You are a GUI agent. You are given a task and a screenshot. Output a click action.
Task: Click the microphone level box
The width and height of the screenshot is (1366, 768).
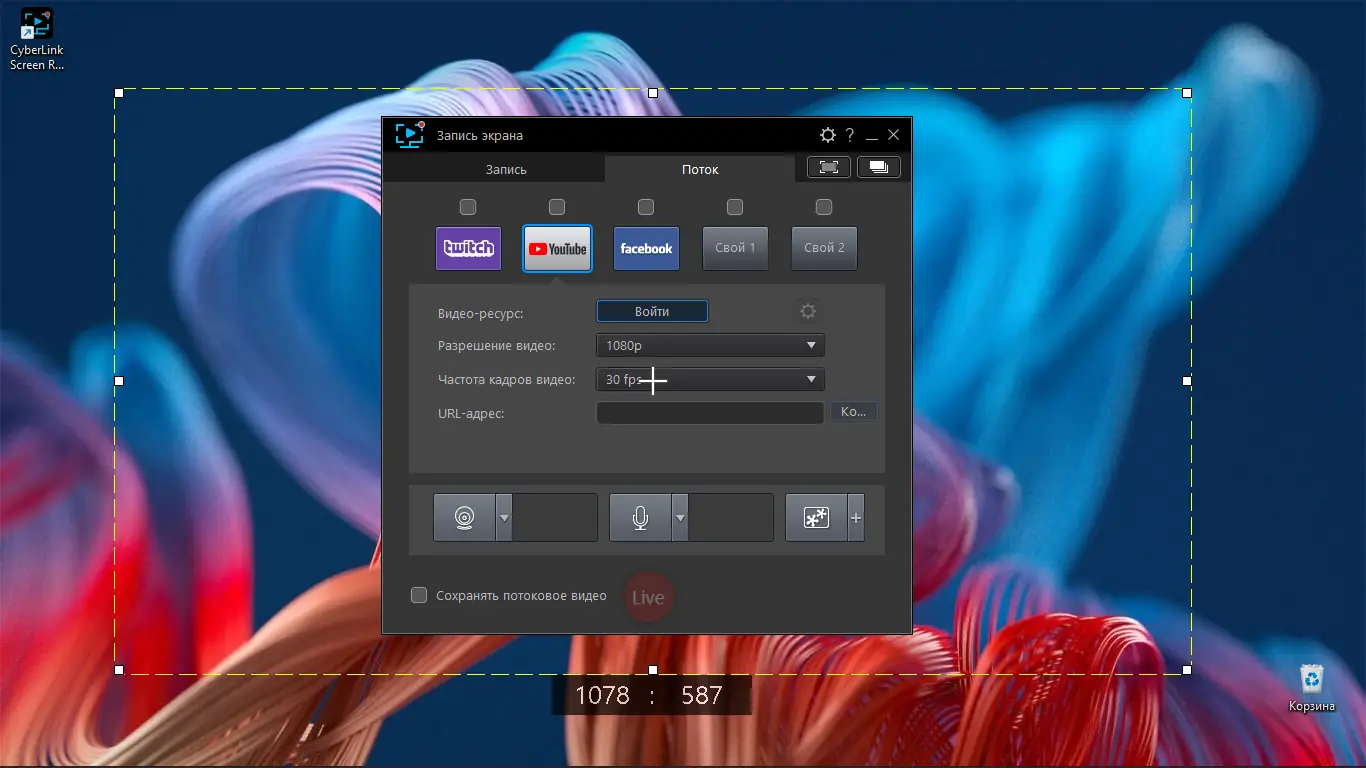pyautogui.click(x=731, y=518)
